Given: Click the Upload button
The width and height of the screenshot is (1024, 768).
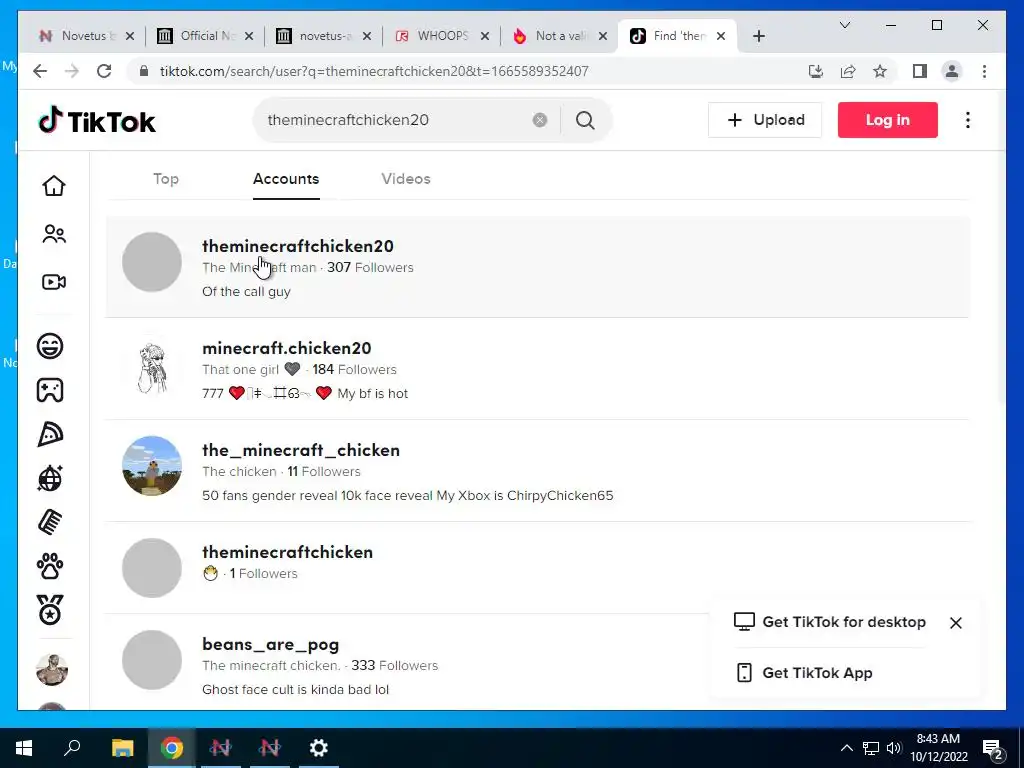Looking at the screenshot, I should coord(765,120).
